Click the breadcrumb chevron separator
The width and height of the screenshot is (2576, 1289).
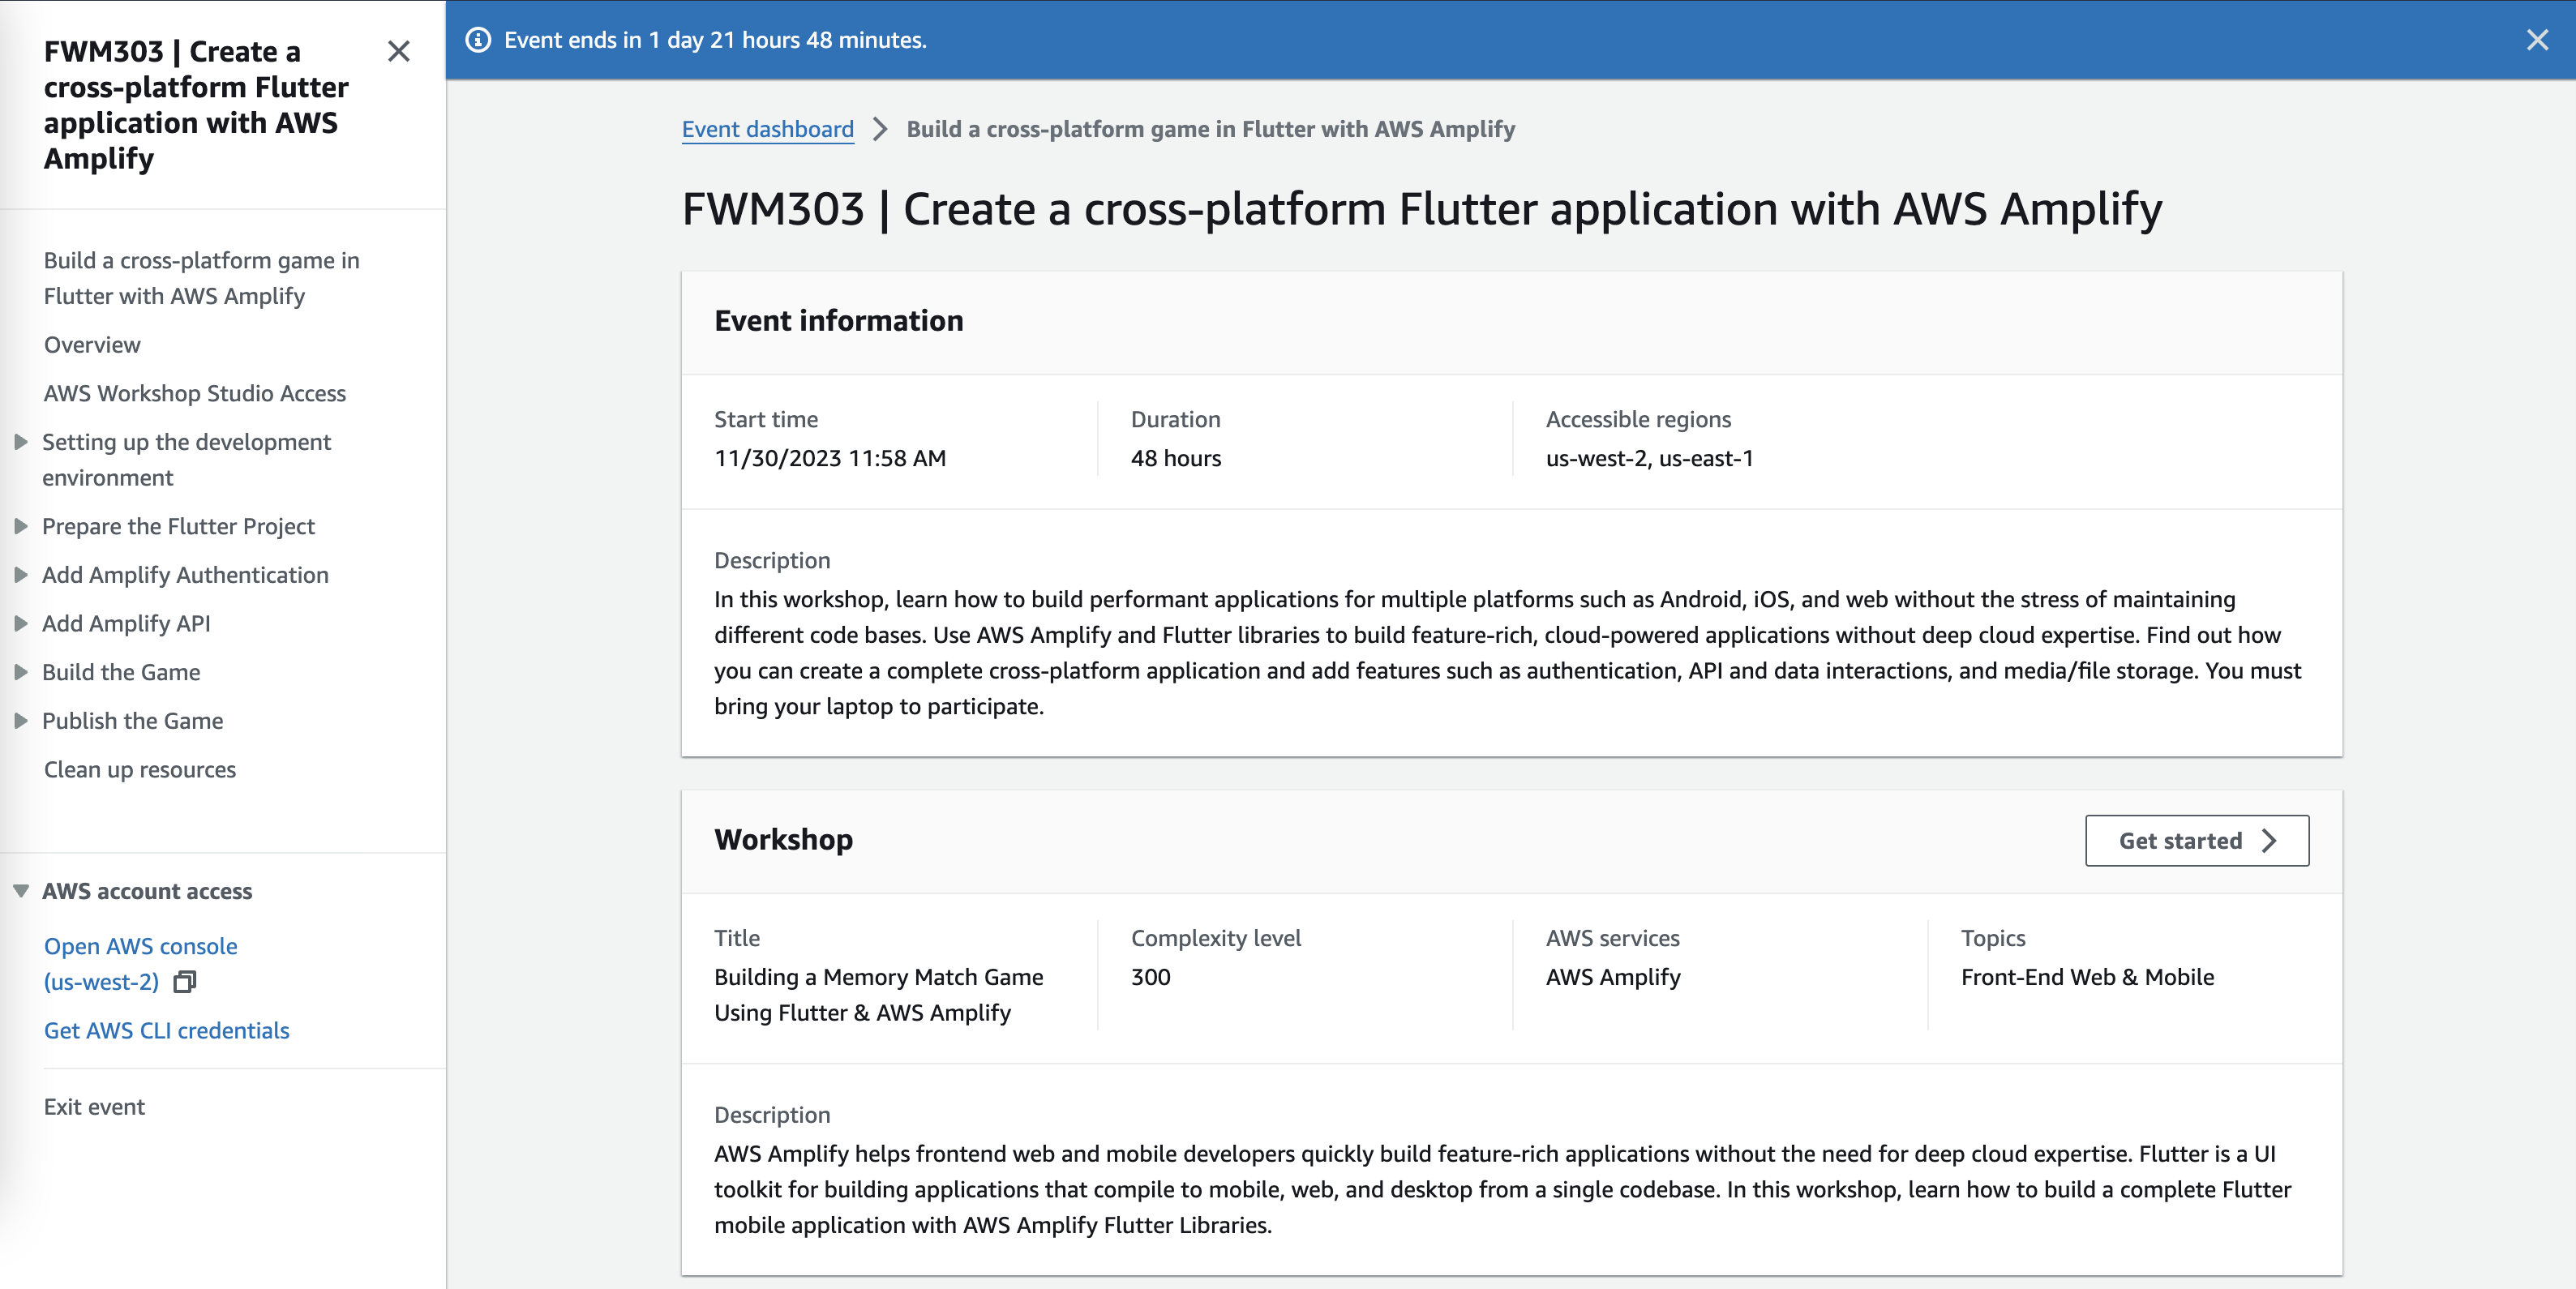point(880,129)
